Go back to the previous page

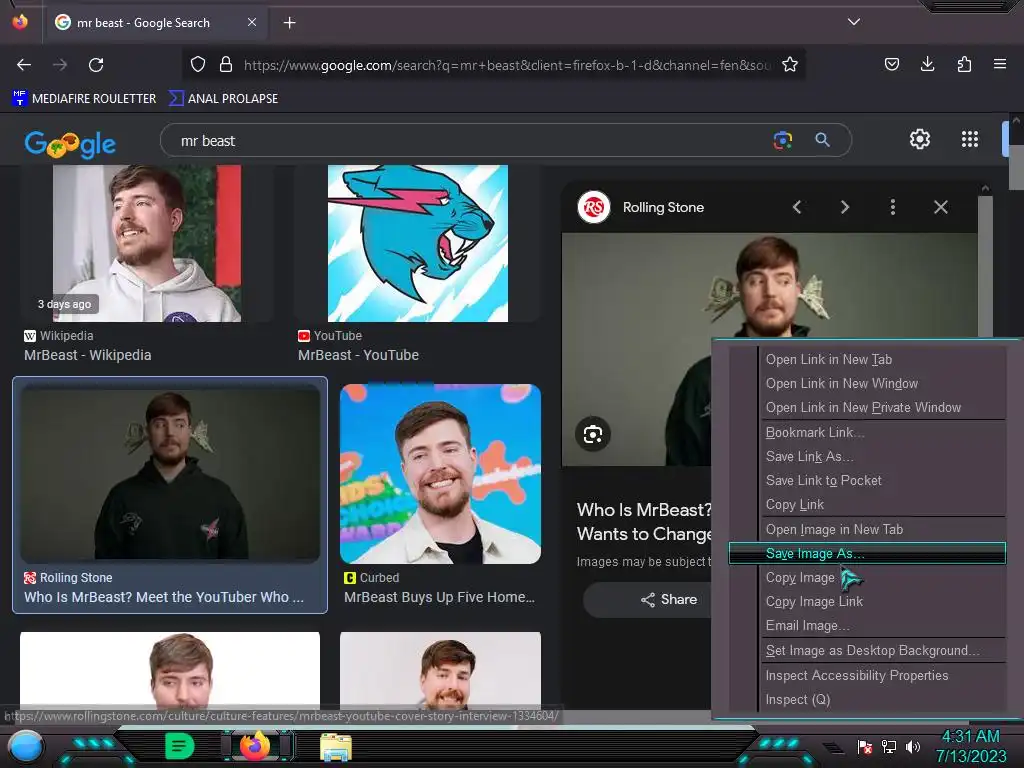pyautogui.click(x=24, y=65)
